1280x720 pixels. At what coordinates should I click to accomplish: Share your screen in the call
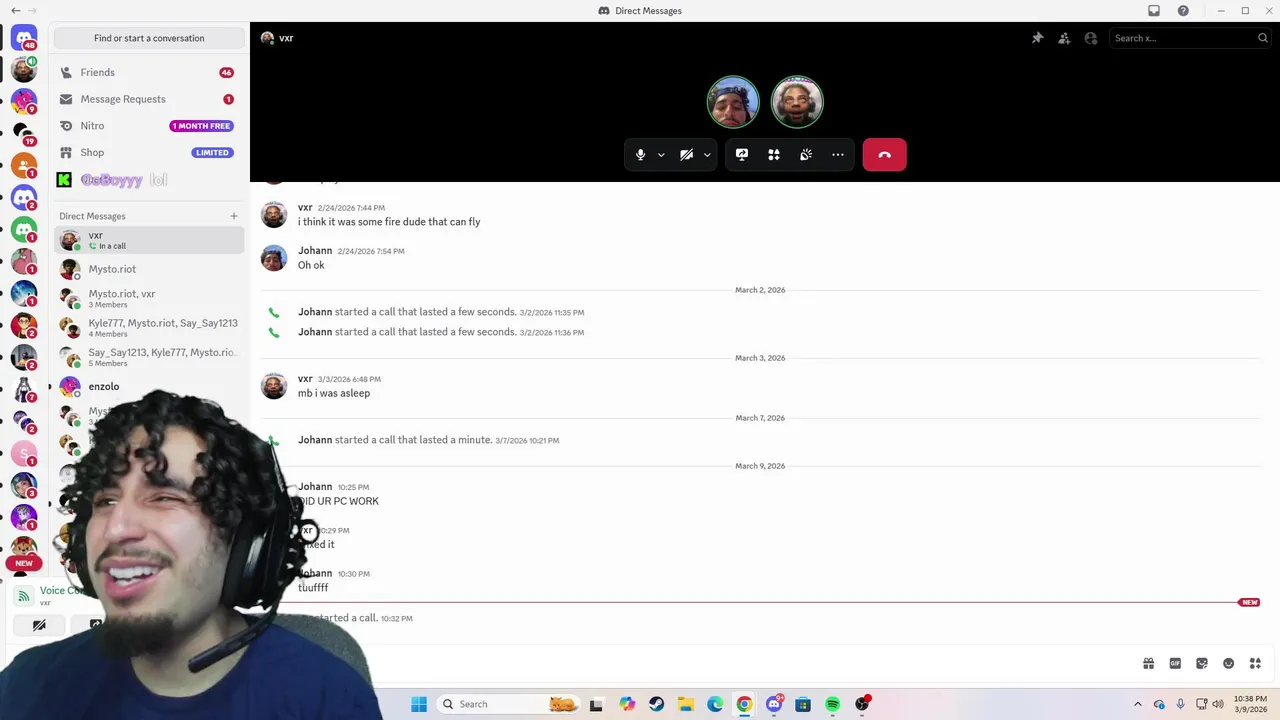[742, 155]
